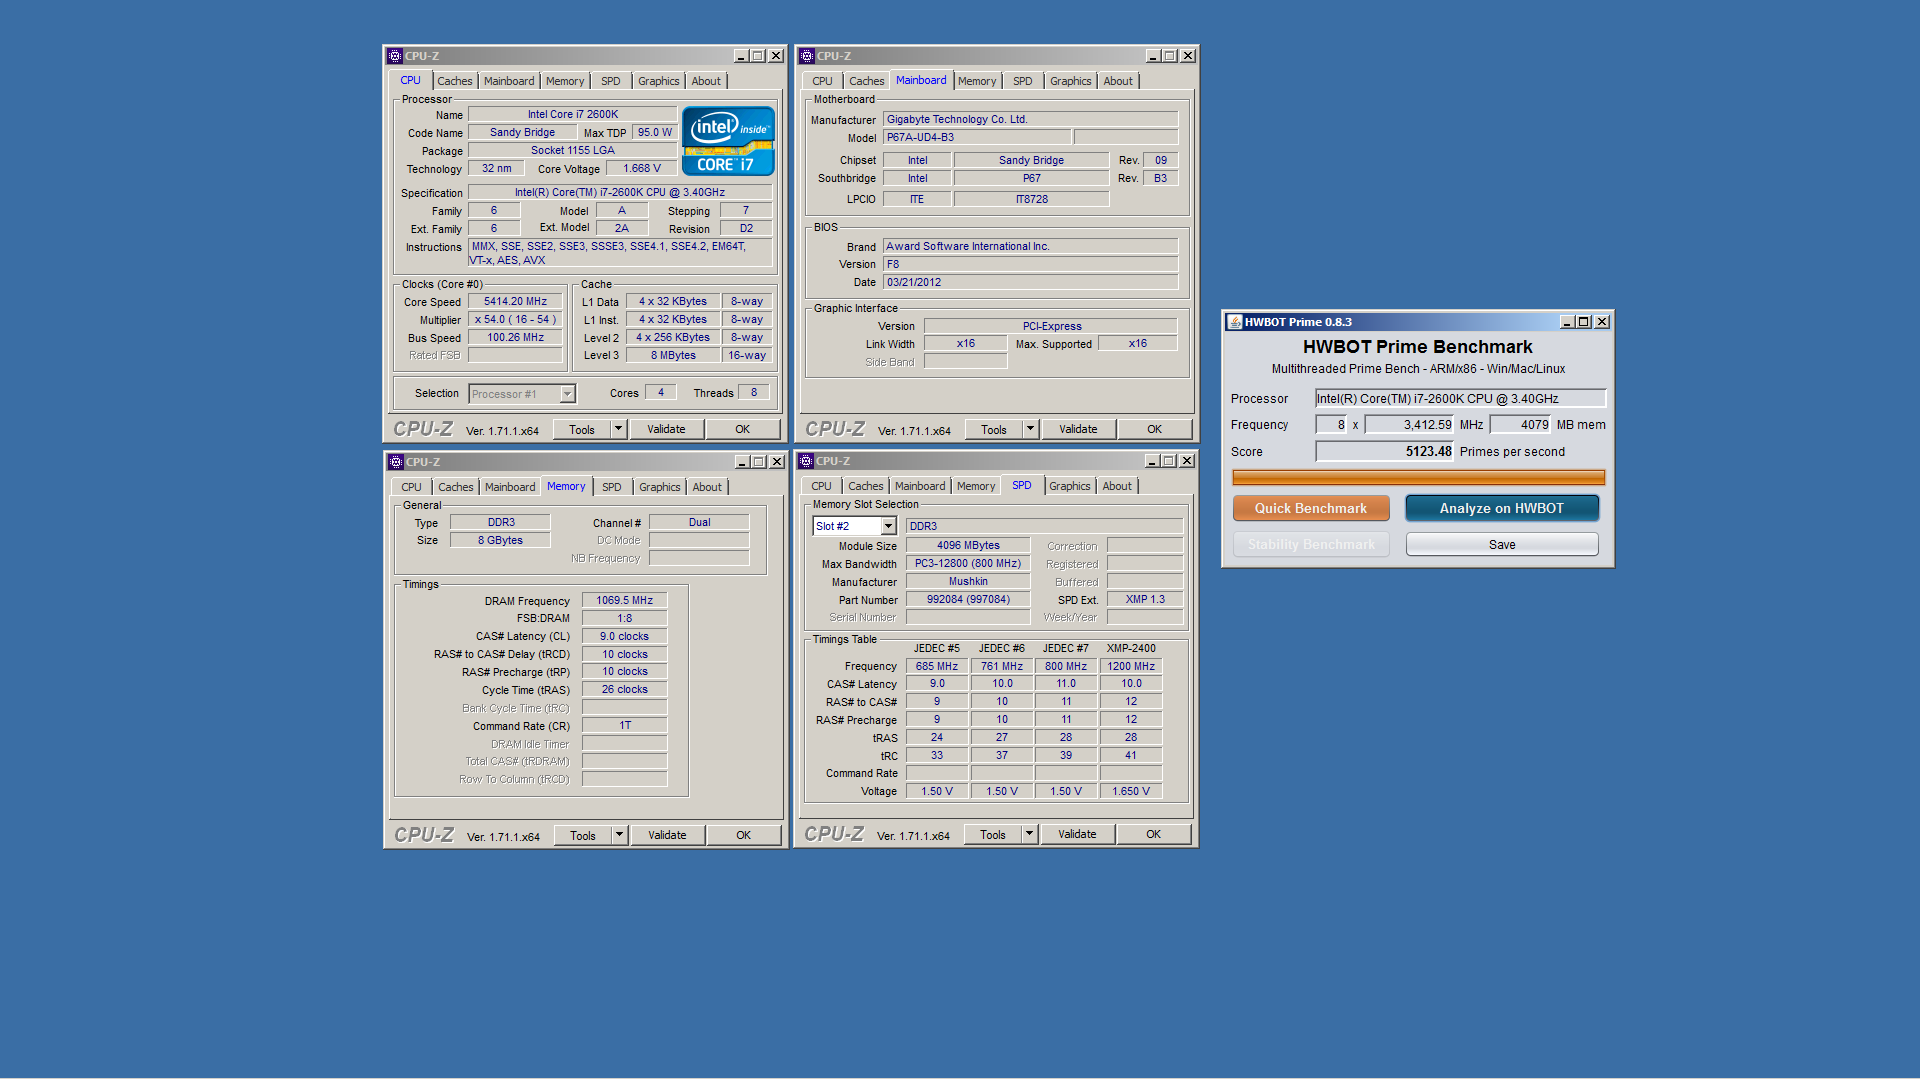The image size is (1920, 1080).
Task: Open Mainboard tab in SPD window
Action: tap(920, 486)
